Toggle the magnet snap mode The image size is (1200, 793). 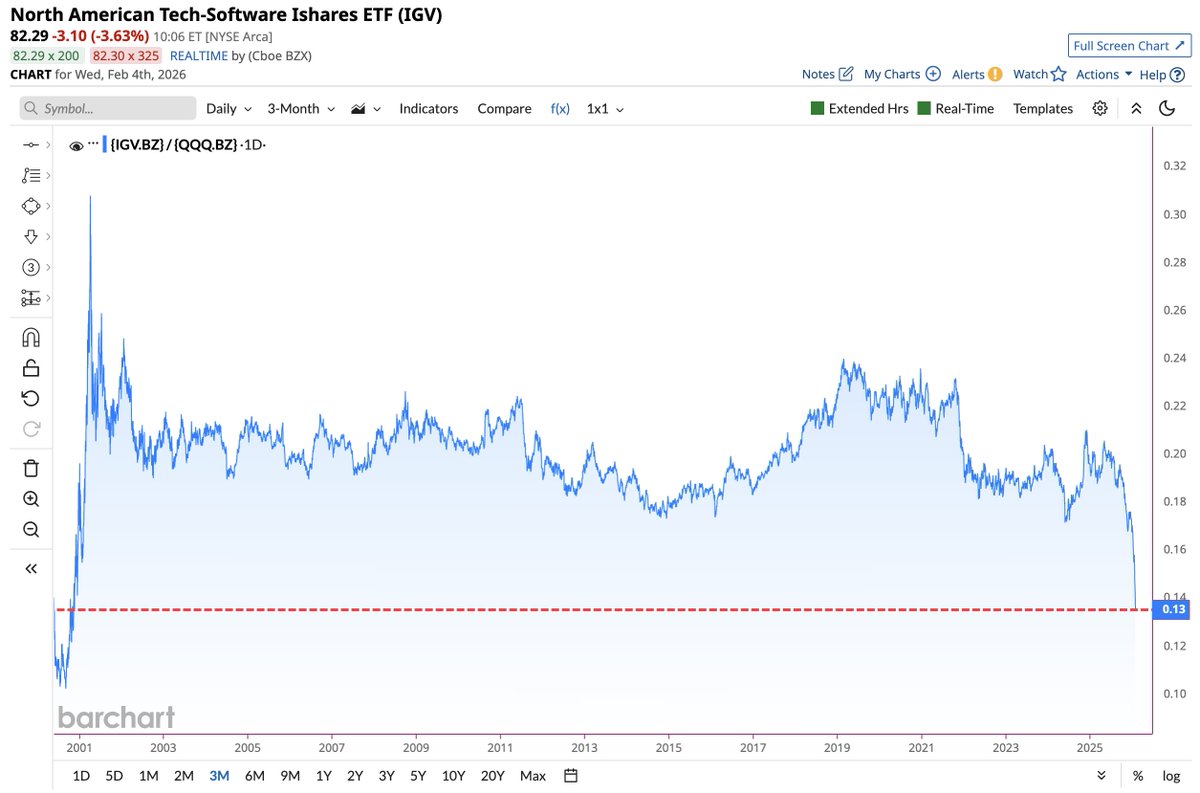pyautogui.click(x=30, y=337)
